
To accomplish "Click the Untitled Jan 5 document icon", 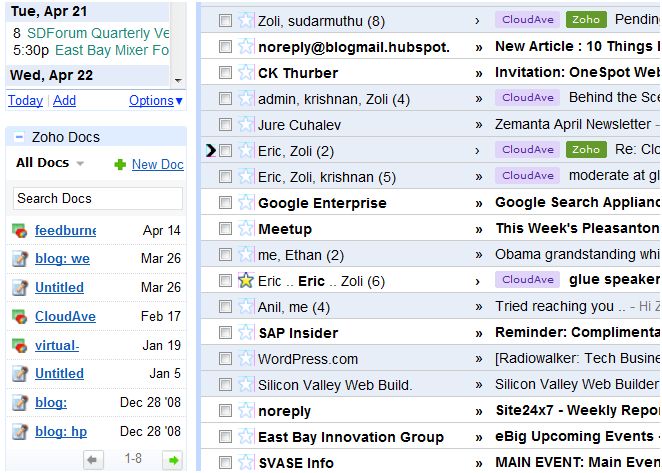I will pyautogui.click(x=19, y=374).
